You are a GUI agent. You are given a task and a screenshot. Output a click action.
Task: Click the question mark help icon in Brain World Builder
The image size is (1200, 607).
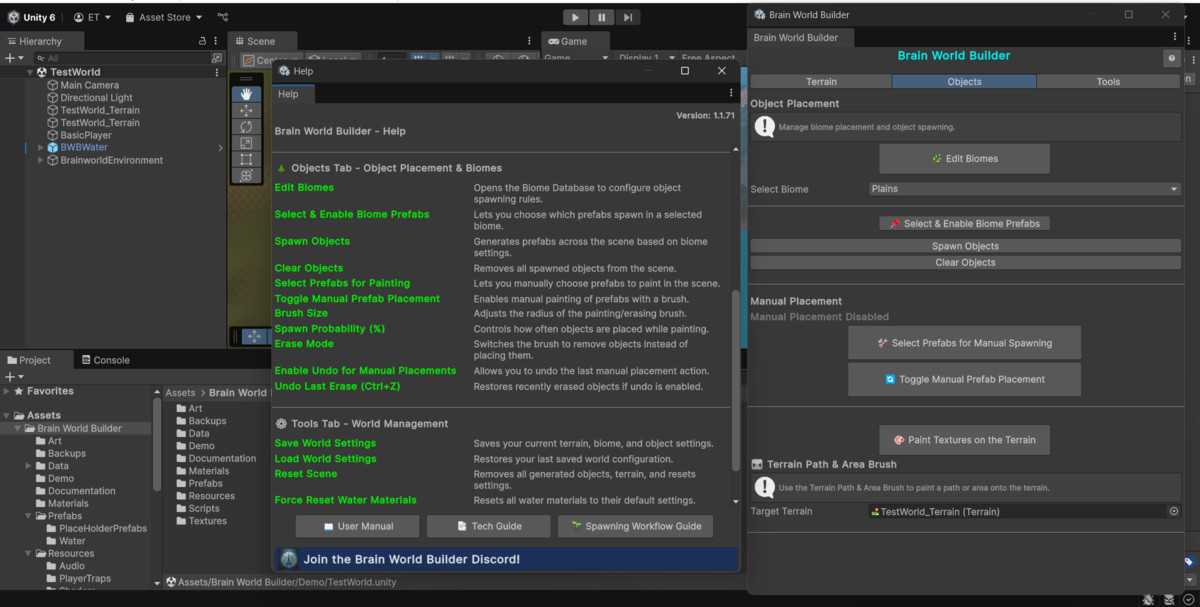click(1171, 59)
